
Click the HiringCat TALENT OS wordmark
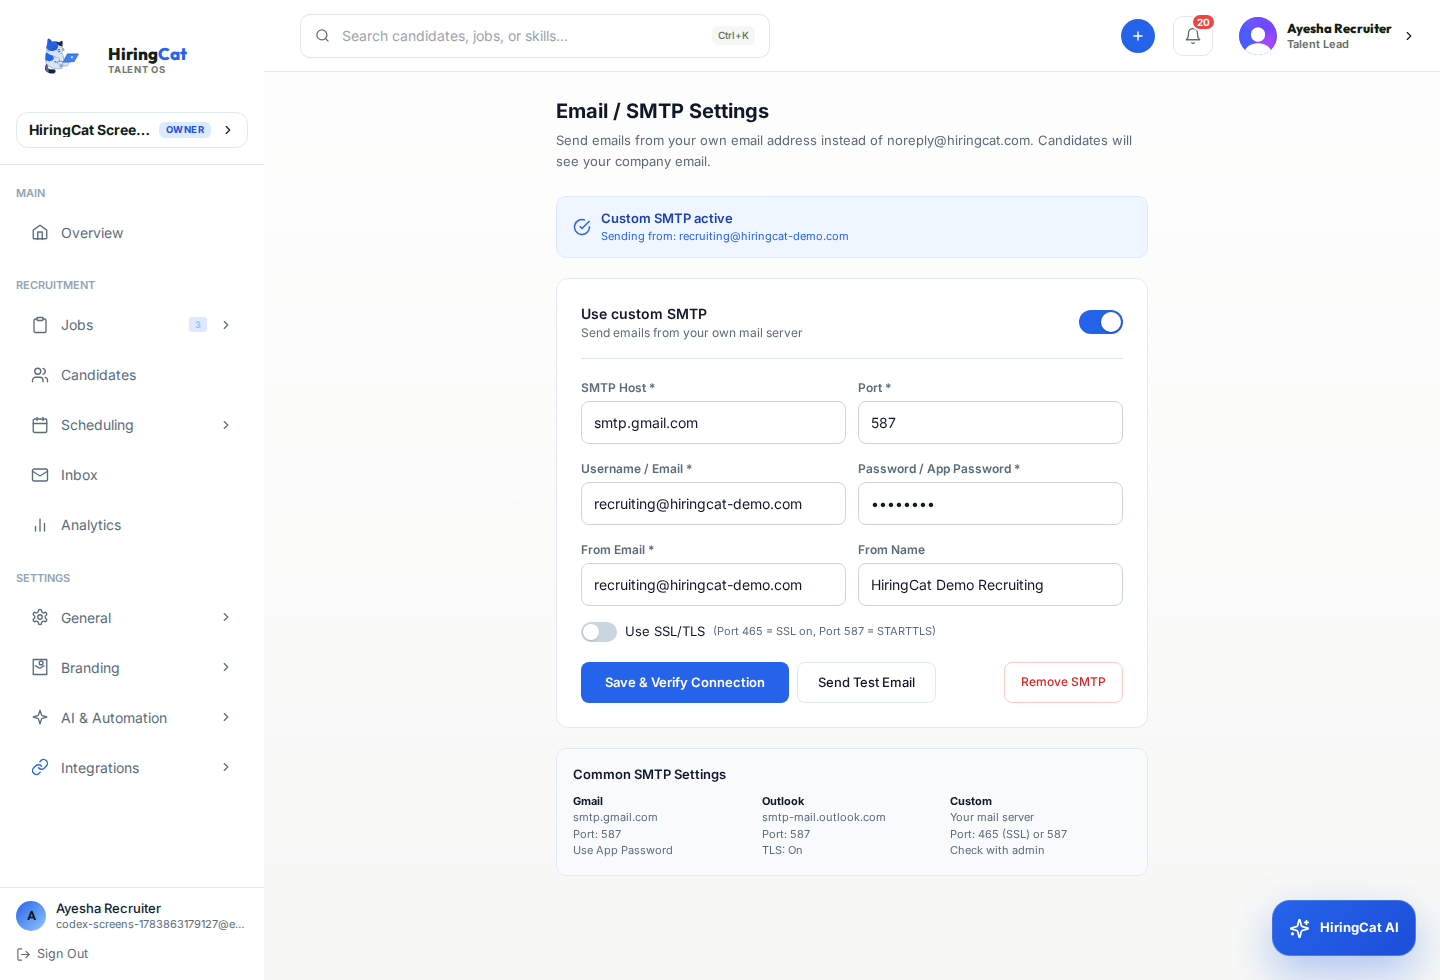(147, 60)
